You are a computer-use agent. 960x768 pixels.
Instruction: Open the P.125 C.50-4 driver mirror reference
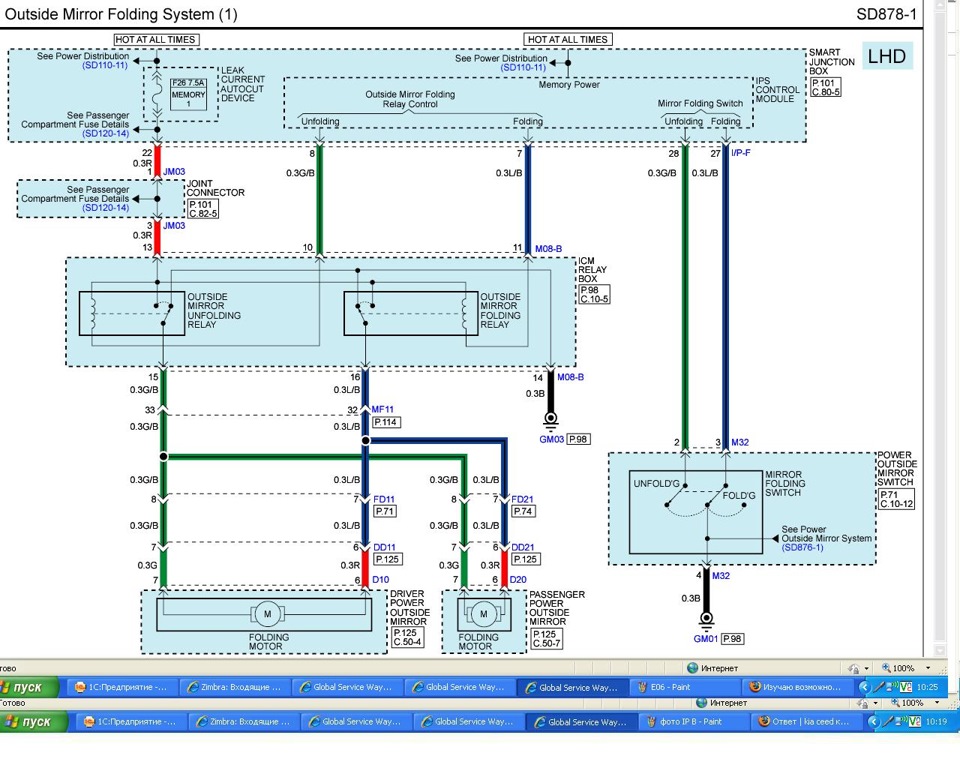coord(407,638)
